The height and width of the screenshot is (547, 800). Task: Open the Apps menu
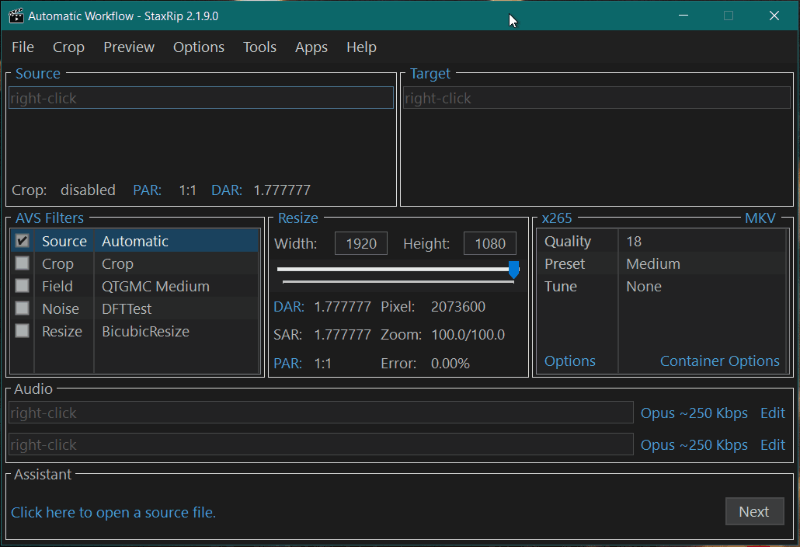tap(311, 47)
